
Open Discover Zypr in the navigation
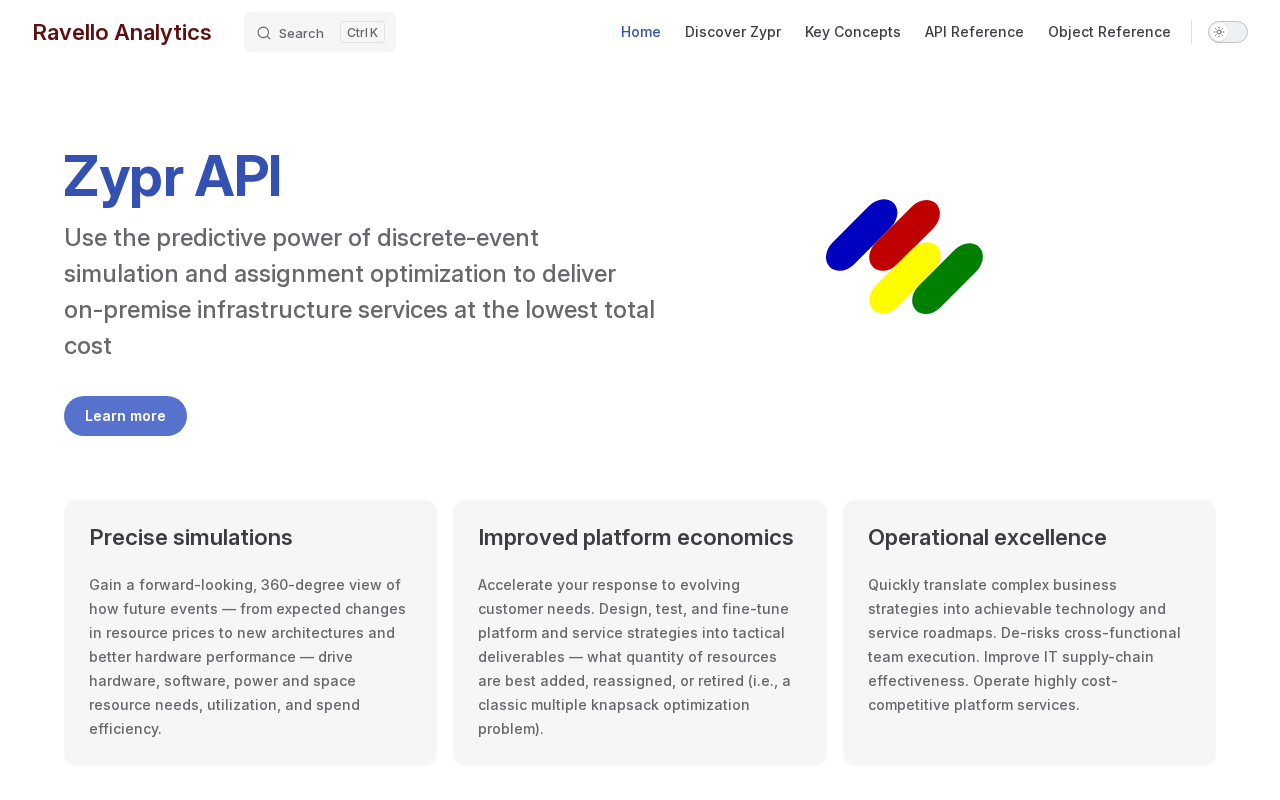click(733, 32)
